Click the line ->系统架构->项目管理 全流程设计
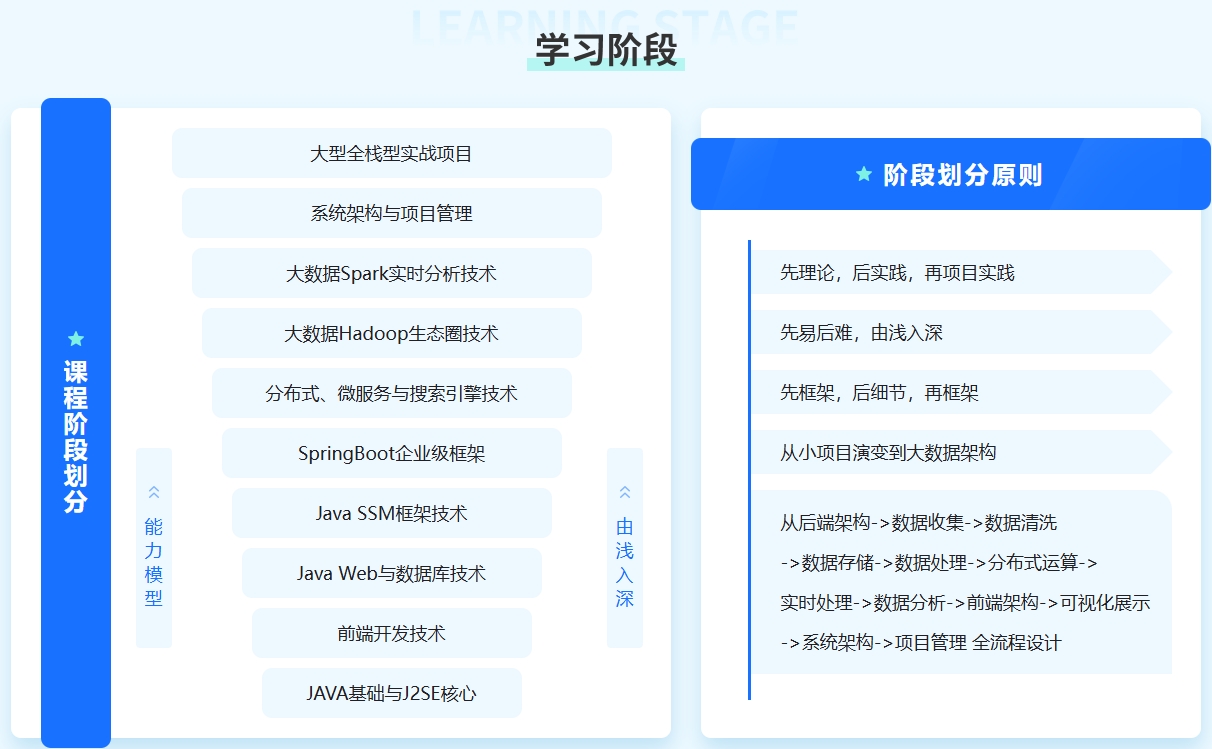 (x=920, y=642)
